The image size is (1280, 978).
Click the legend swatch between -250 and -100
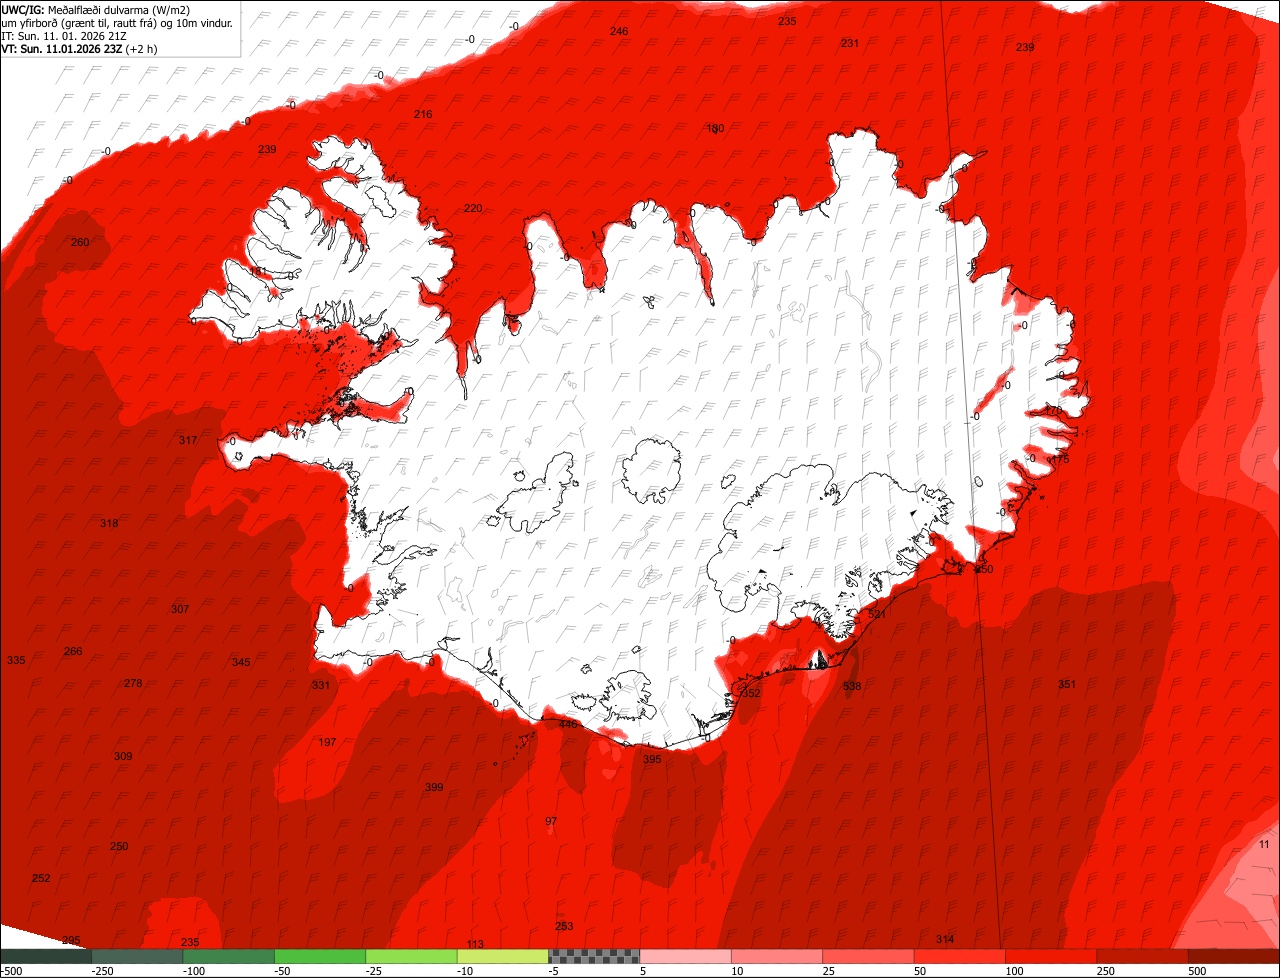[137, 956]
